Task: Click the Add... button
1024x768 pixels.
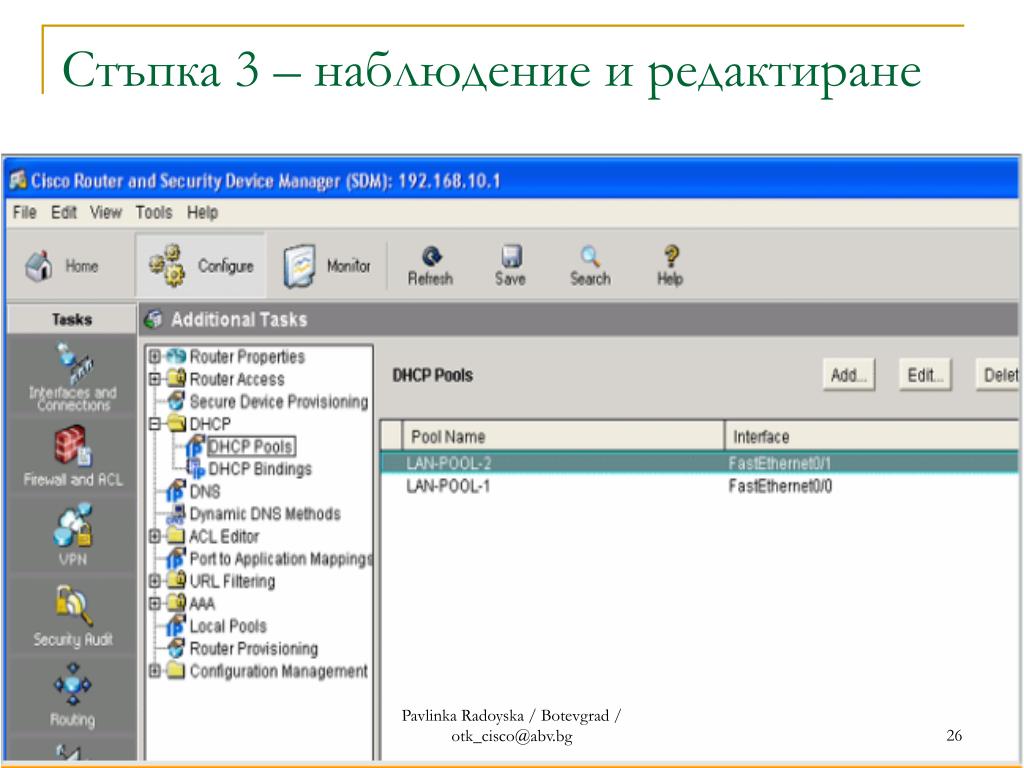Action: pyautogui.click(x=848, y=375)
